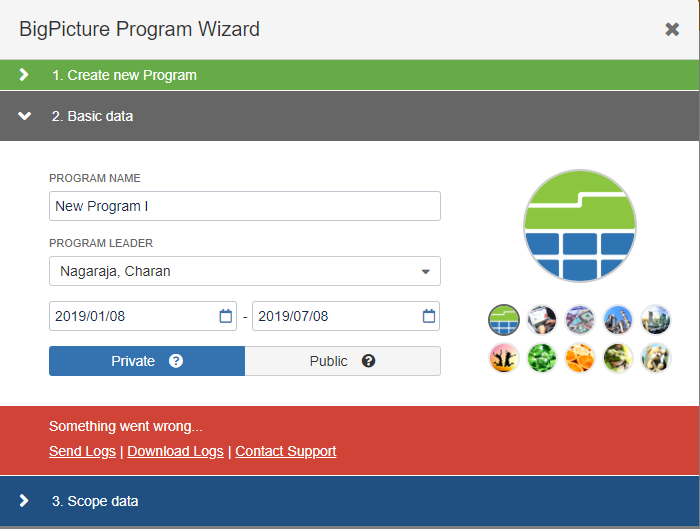The height and width of the screenshot is (529, 700).
Task: Click the end date field 2019/07/08
Action: [346, 316]
